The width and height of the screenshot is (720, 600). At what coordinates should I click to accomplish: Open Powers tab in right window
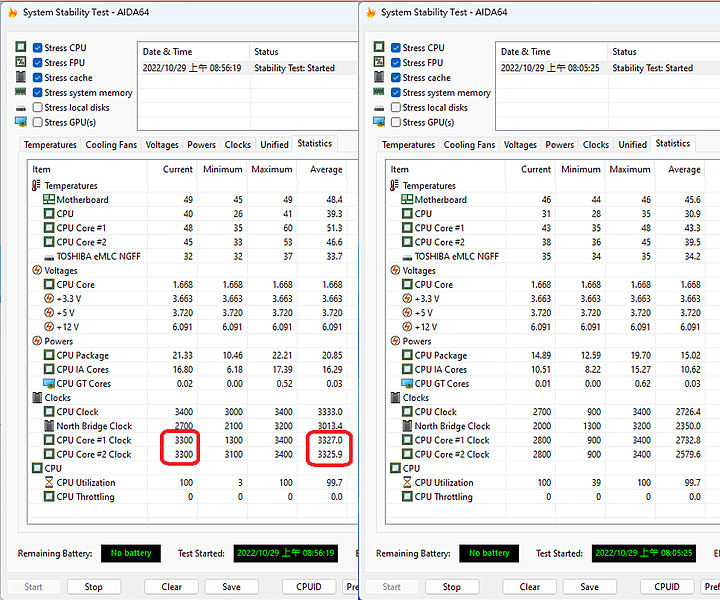[559, 145]
